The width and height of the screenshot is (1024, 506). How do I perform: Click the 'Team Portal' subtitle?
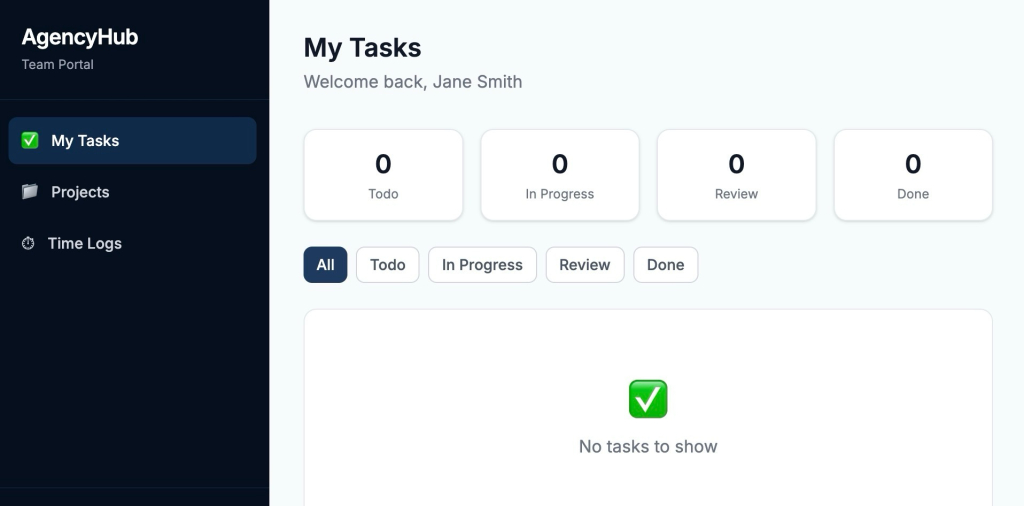coord(57,65)
